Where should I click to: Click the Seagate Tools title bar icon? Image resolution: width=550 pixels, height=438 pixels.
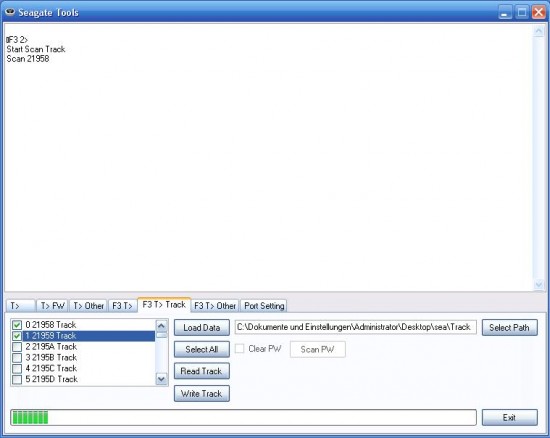10,12
